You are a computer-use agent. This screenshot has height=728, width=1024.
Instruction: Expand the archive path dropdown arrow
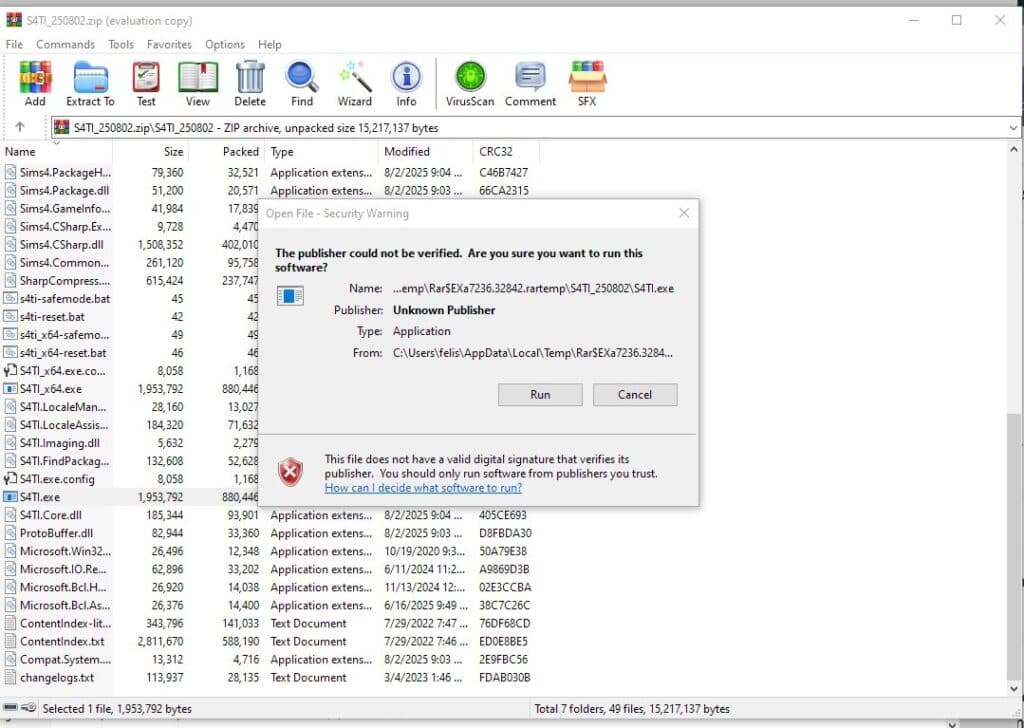1012,128
